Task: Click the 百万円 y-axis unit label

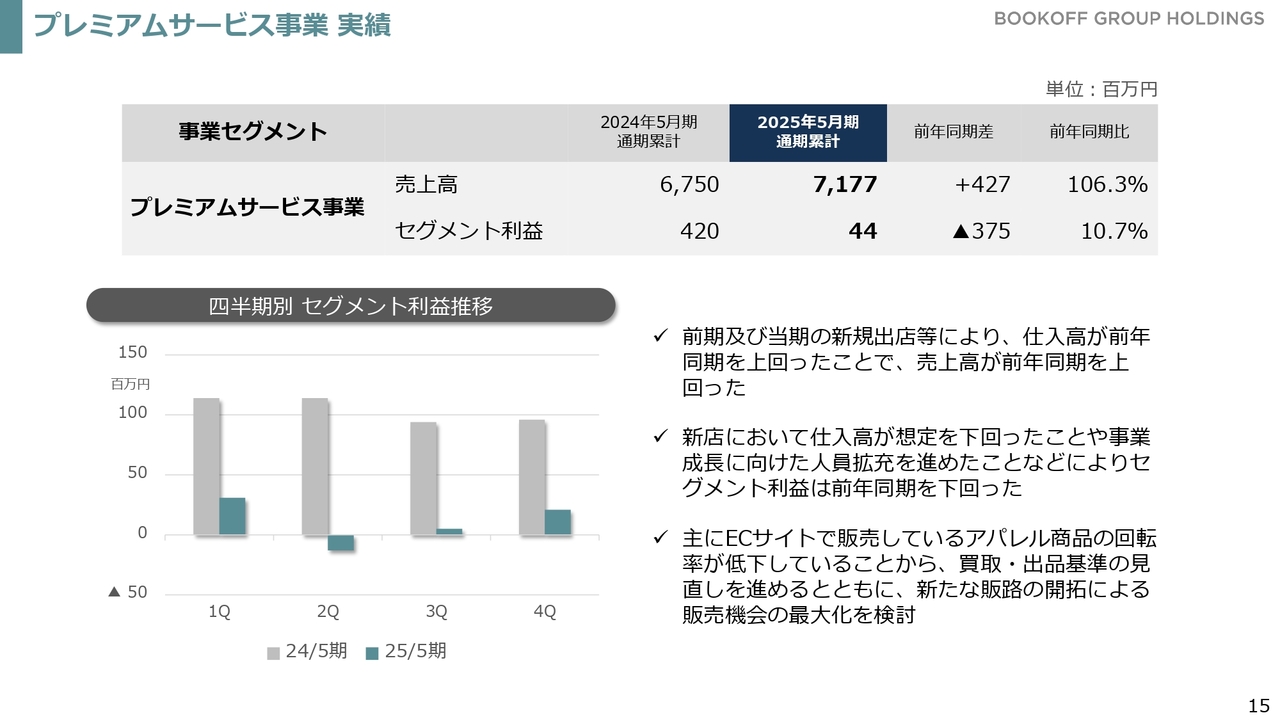Action: [130, 383]
